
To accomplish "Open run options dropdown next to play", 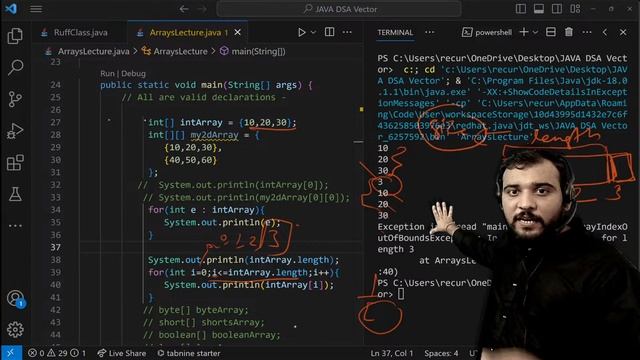I will pyautogui.click(x=313, y=32).
